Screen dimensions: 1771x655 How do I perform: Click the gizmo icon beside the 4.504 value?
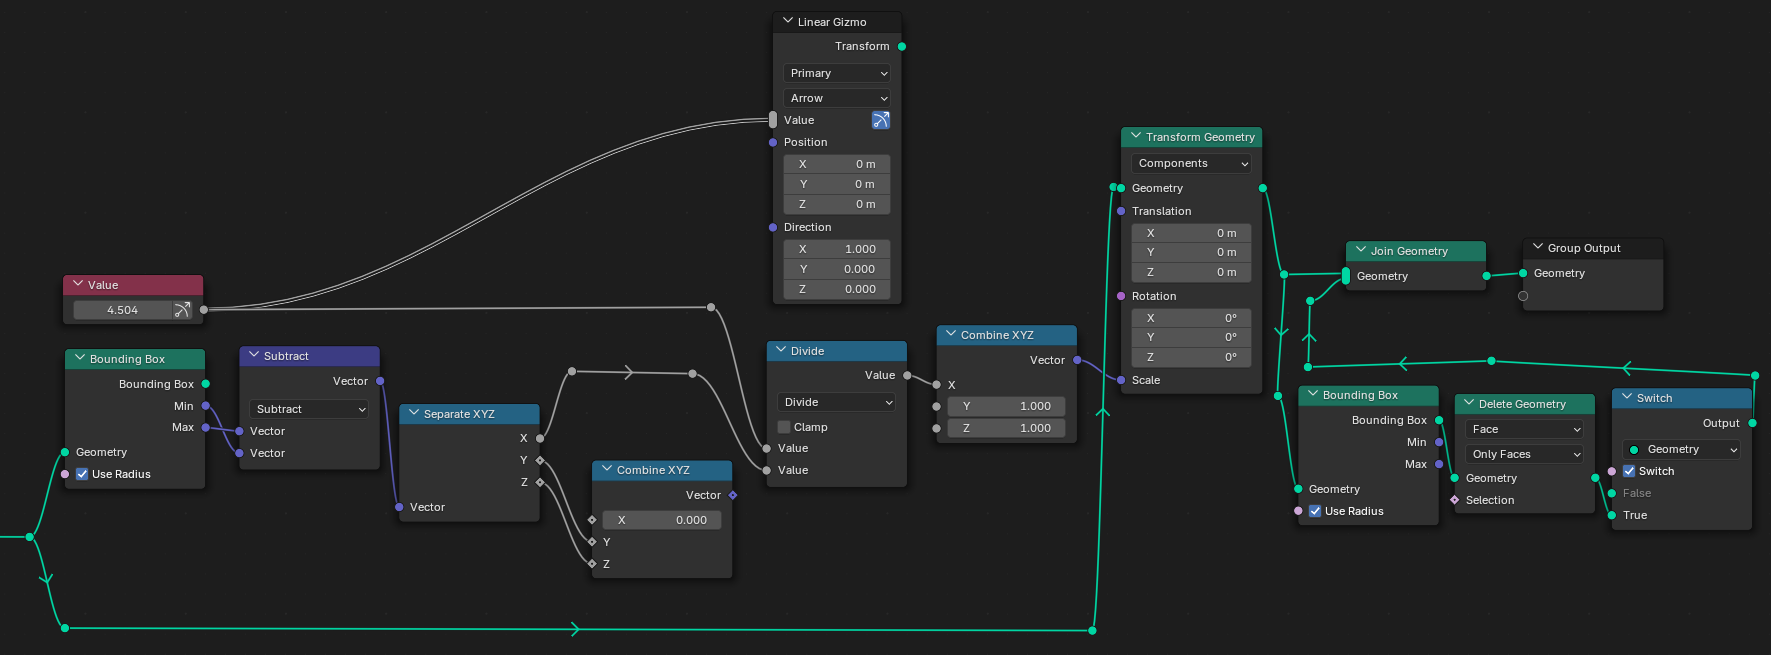point(182,310)
